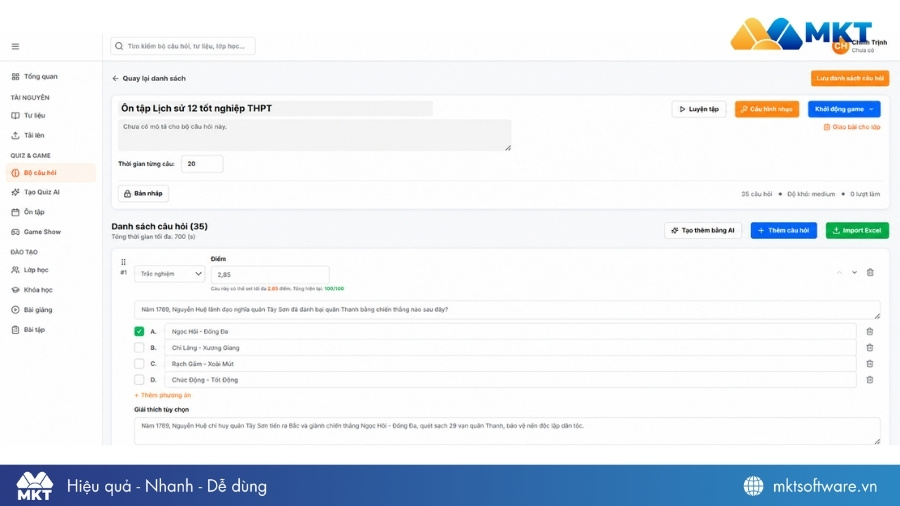Remove answer option A via trash icon
Screen dimensions: 900x506
pos(870,332)
